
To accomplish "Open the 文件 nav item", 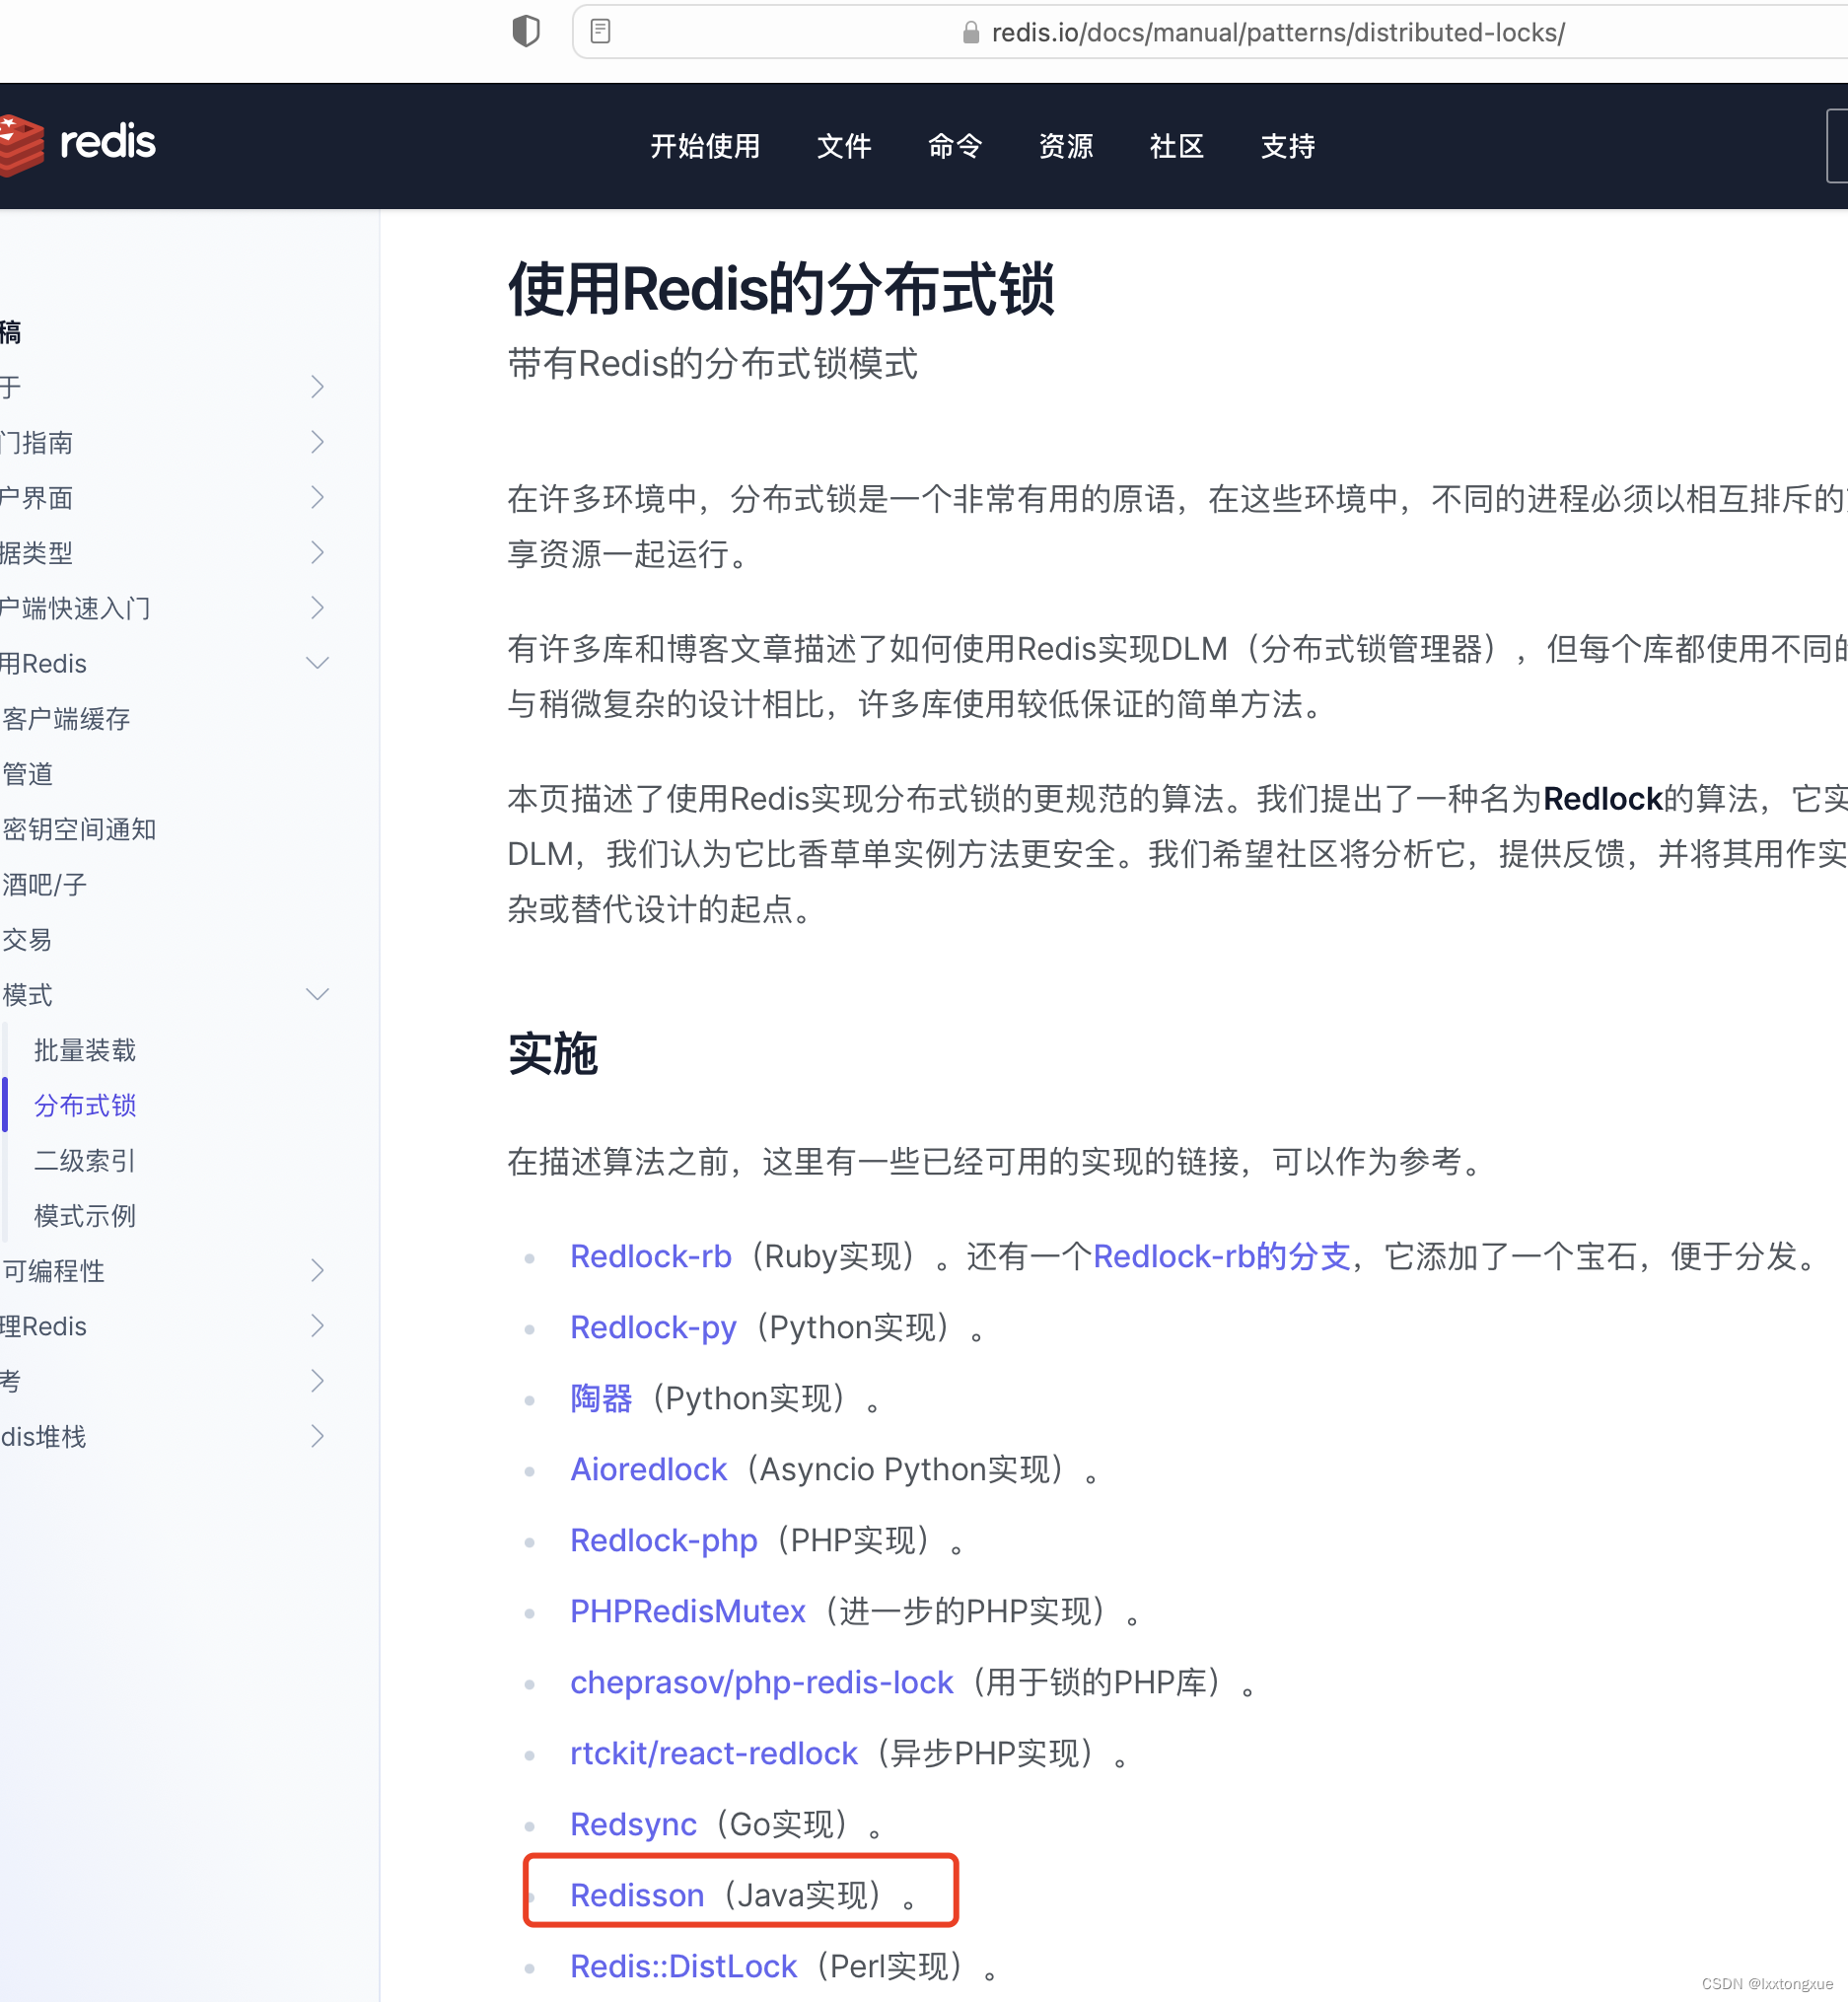I will (x=844, y=146).
